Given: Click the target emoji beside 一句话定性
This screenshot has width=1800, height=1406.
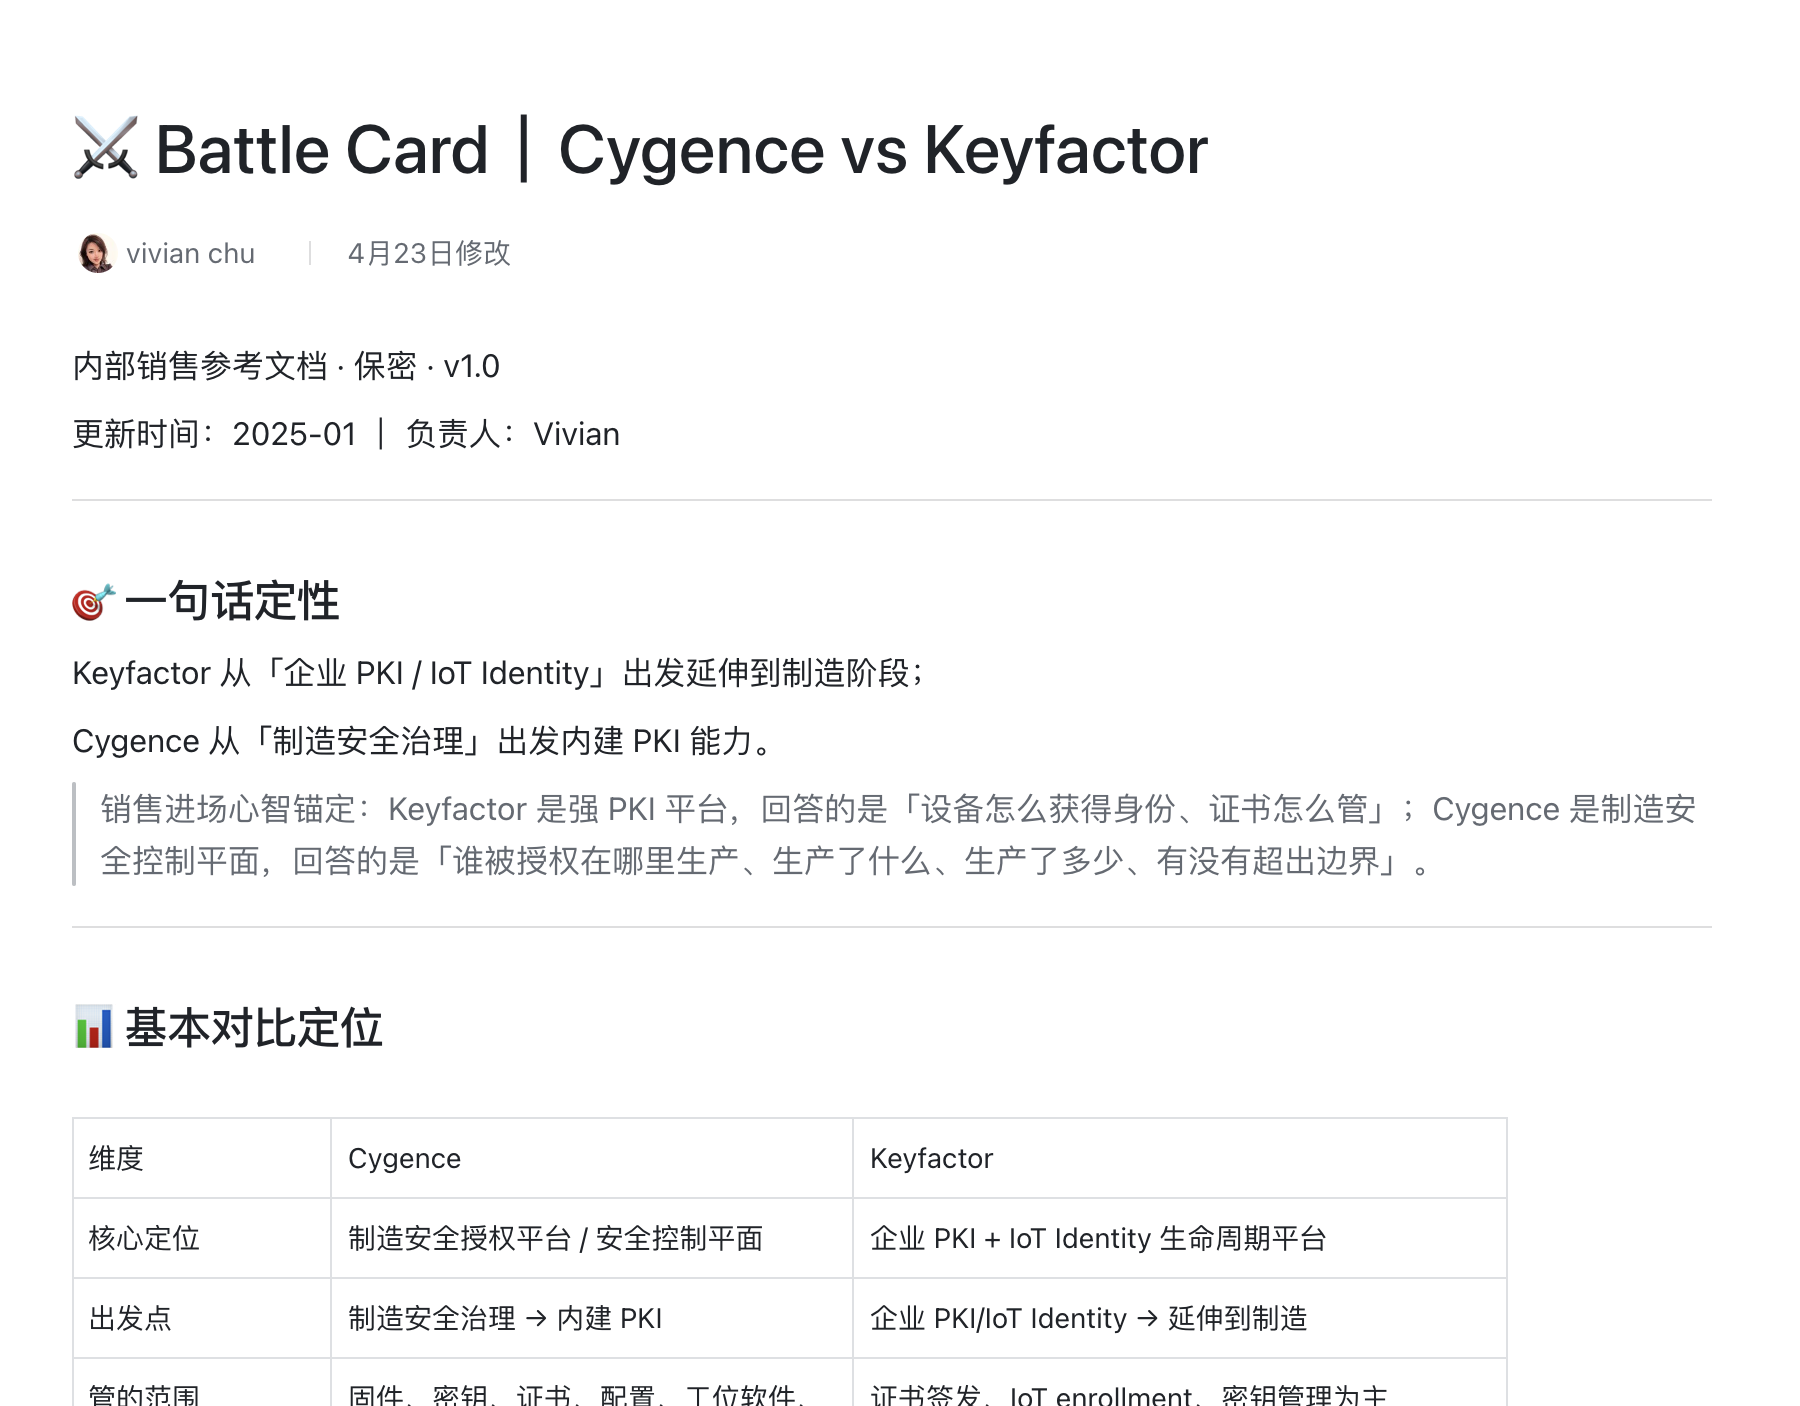Looking at the screenshot, I should click(93, 602).
